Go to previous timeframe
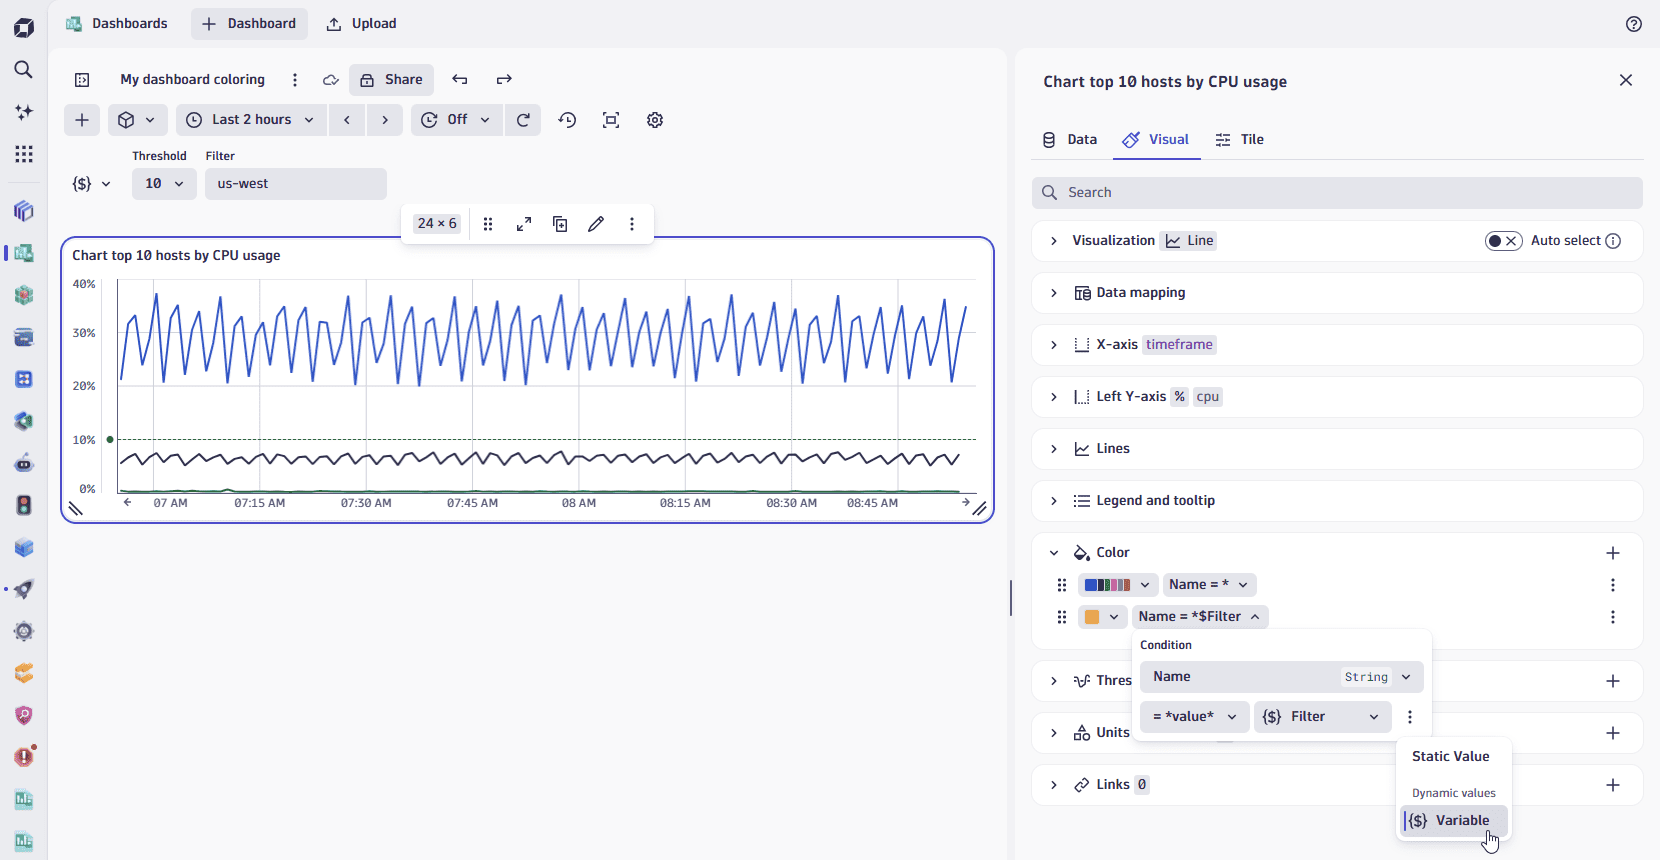 point(347,120)
